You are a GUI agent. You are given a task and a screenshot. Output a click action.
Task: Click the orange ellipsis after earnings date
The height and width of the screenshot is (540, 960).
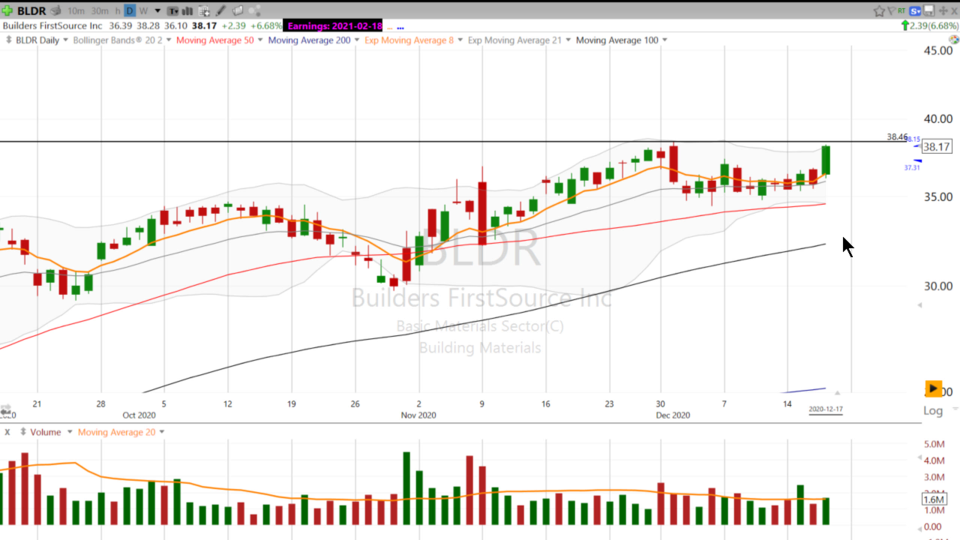pos(390,27)
